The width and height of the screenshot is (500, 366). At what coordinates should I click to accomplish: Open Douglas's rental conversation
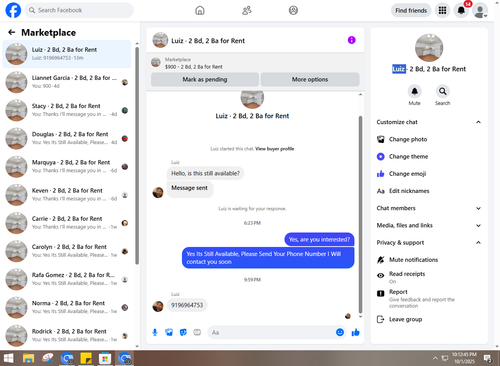pos(67,138)
